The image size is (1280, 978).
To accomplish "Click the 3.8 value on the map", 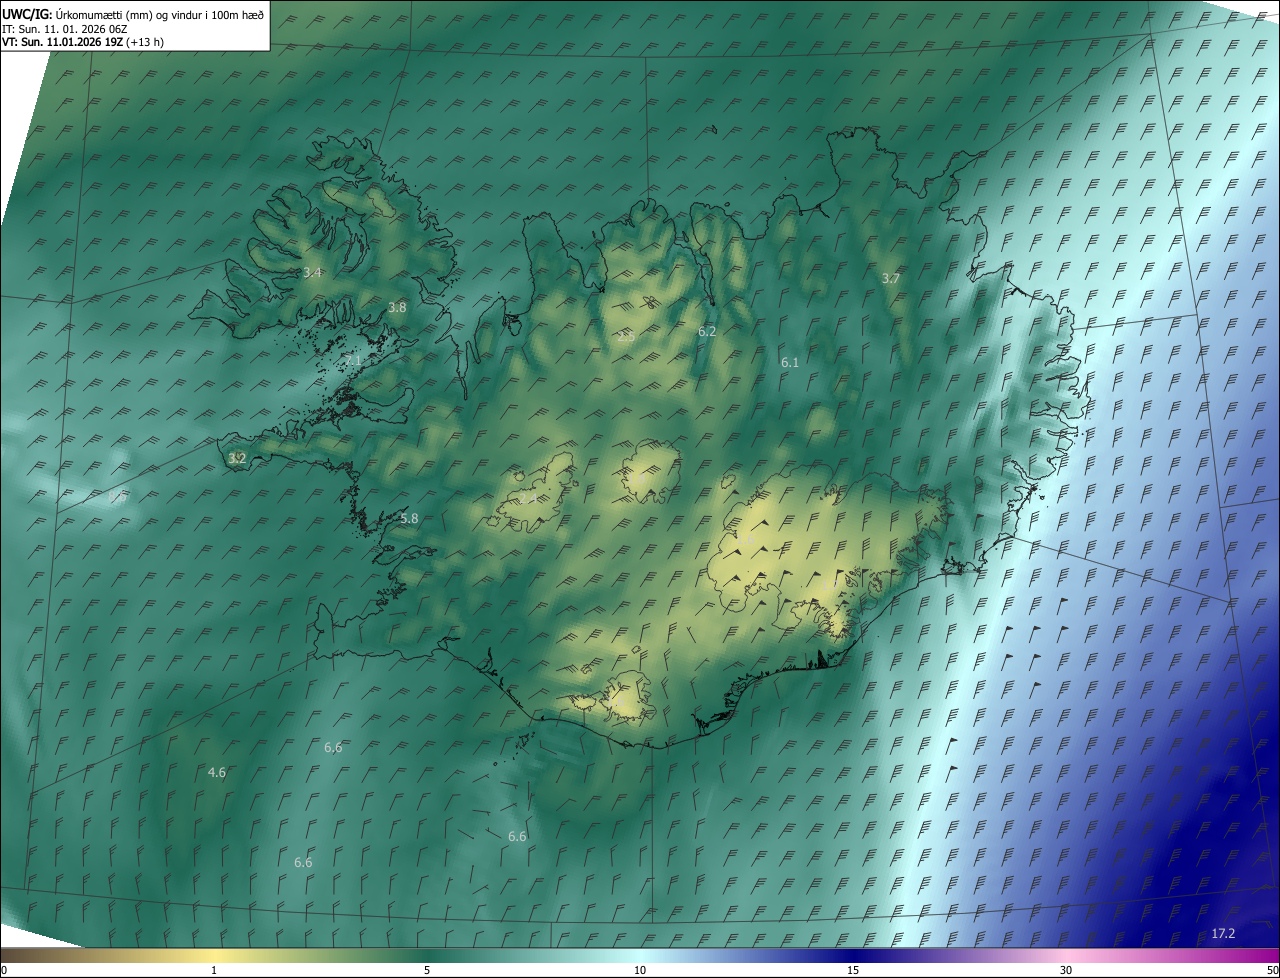I will 397,307.
